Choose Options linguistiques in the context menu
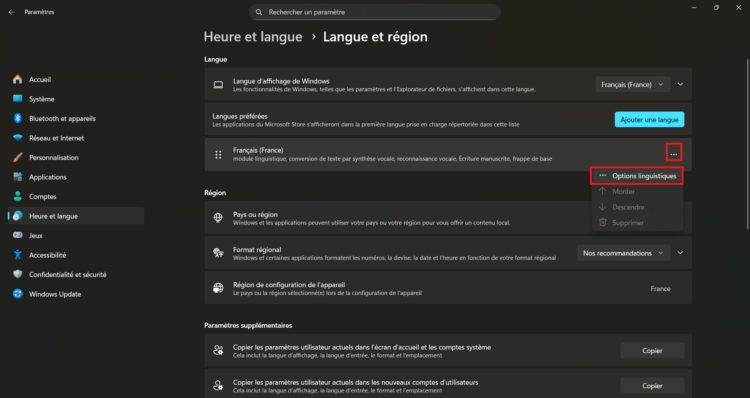This screenshot has height=398, width=750. [x=637, y=176]
